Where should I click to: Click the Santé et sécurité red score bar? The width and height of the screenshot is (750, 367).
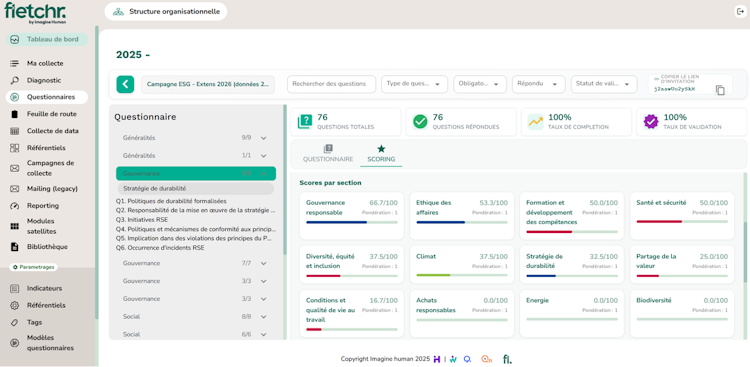pos(682,222)
